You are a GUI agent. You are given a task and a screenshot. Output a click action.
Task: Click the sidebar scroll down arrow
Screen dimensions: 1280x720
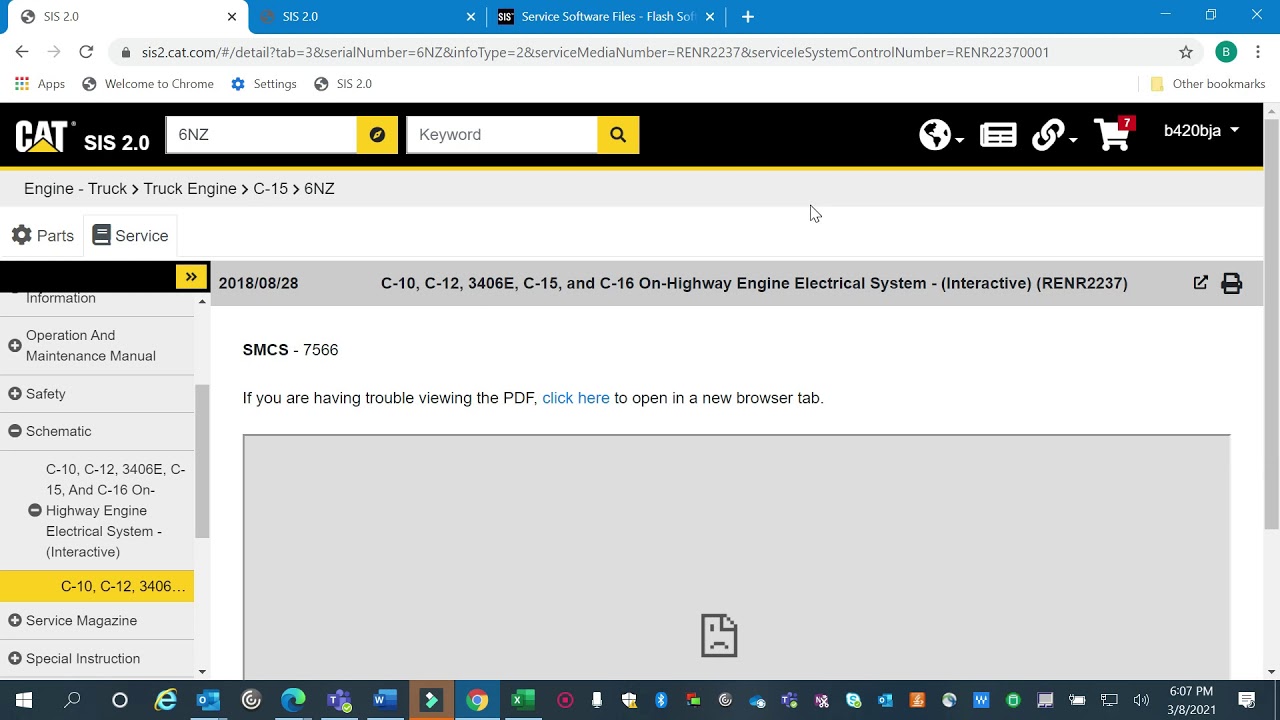(202, 672)
